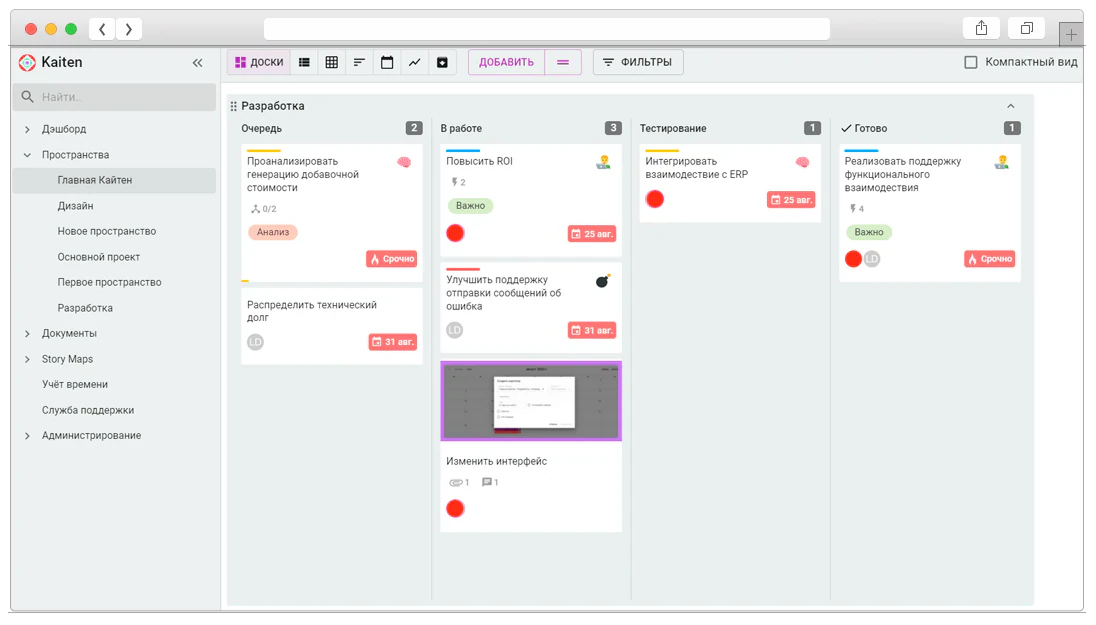Click card count badge in В работе column
Viewport: 1096px width, 625px height.
pos(613,128)
